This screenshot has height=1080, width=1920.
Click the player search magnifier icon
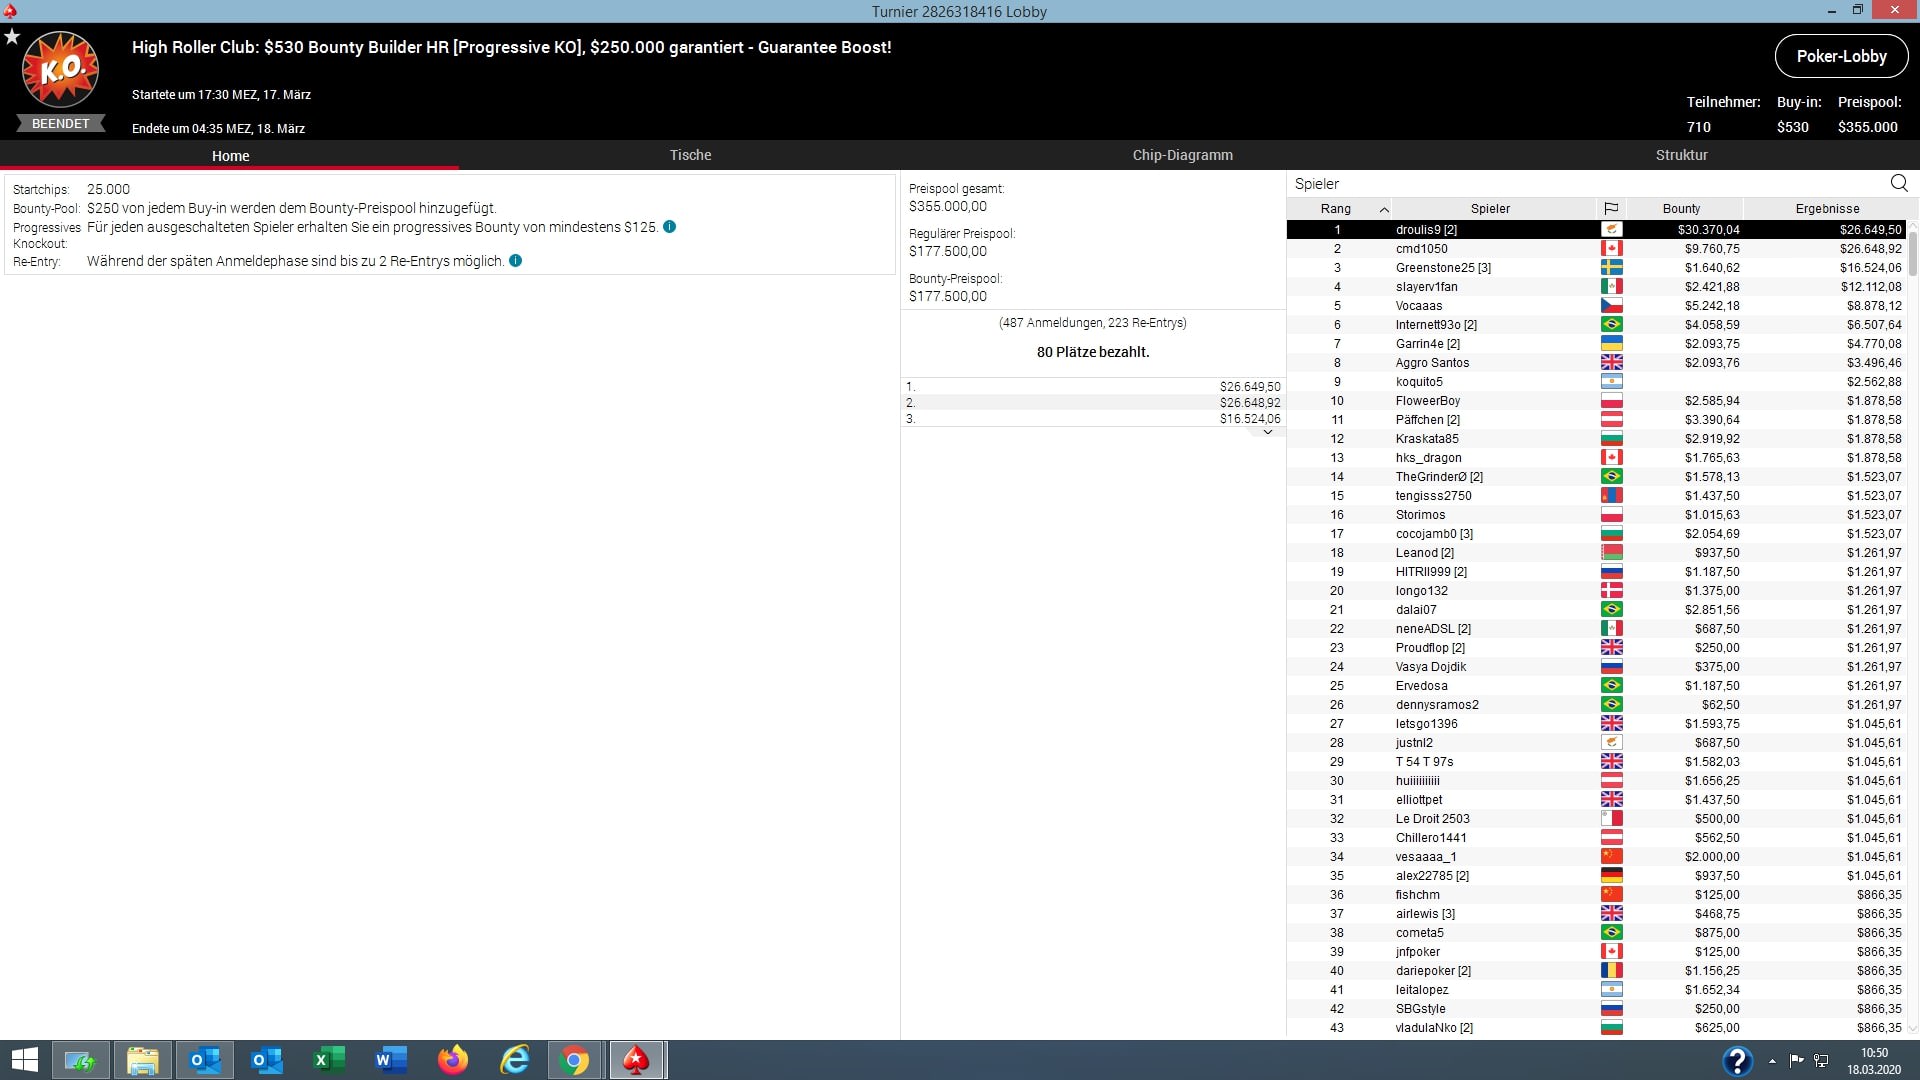coord(1898,183)
